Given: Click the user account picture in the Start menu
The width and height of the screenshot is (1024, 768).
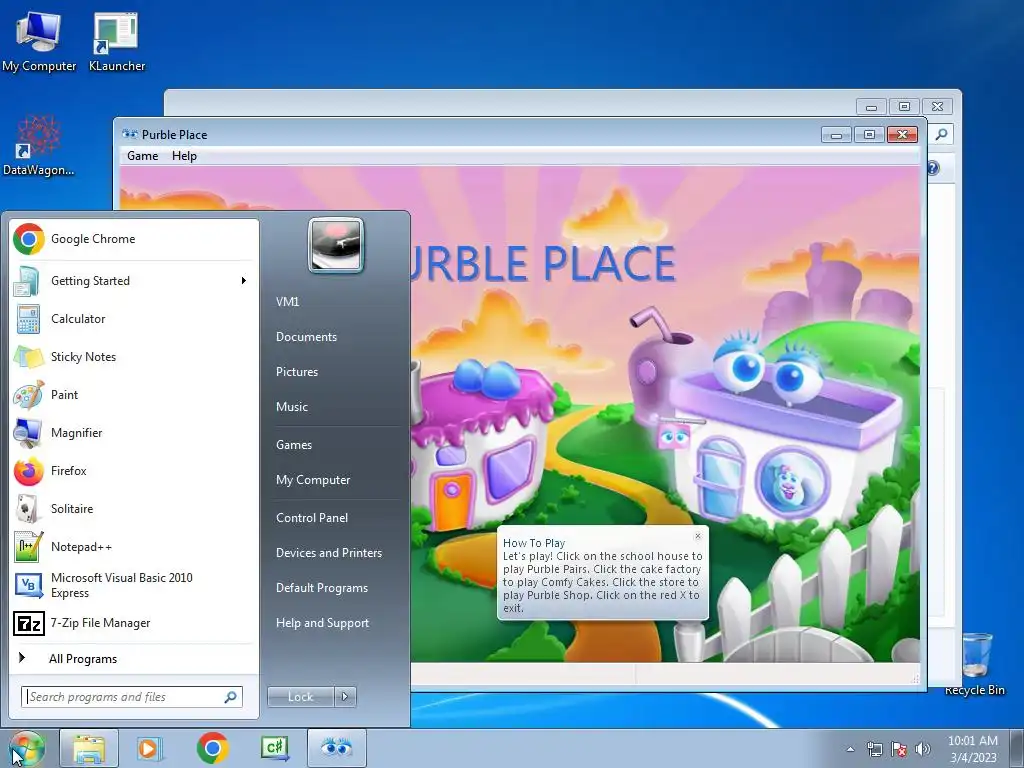Looking at the screenshot, I should click(x=336, y=246).
